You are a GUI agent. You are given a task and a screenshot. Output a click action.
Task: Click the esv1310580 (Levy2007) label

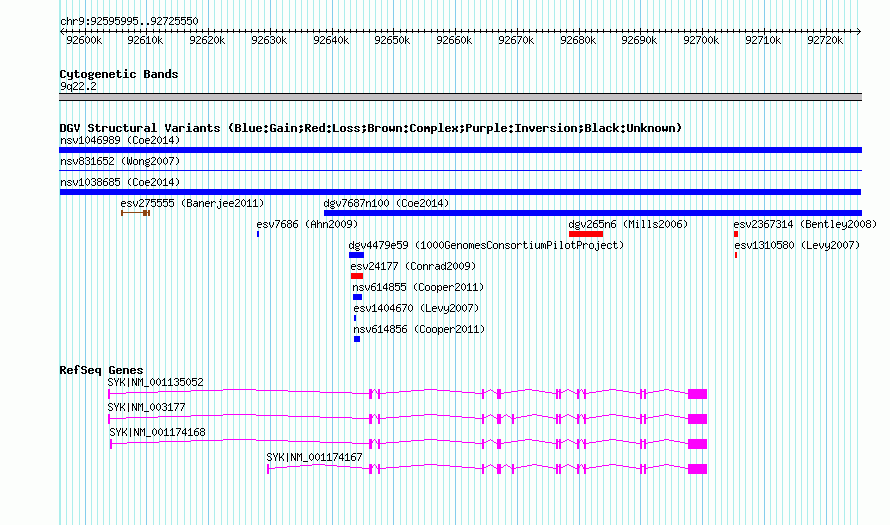pyautogui.click(x=797, y=245)
